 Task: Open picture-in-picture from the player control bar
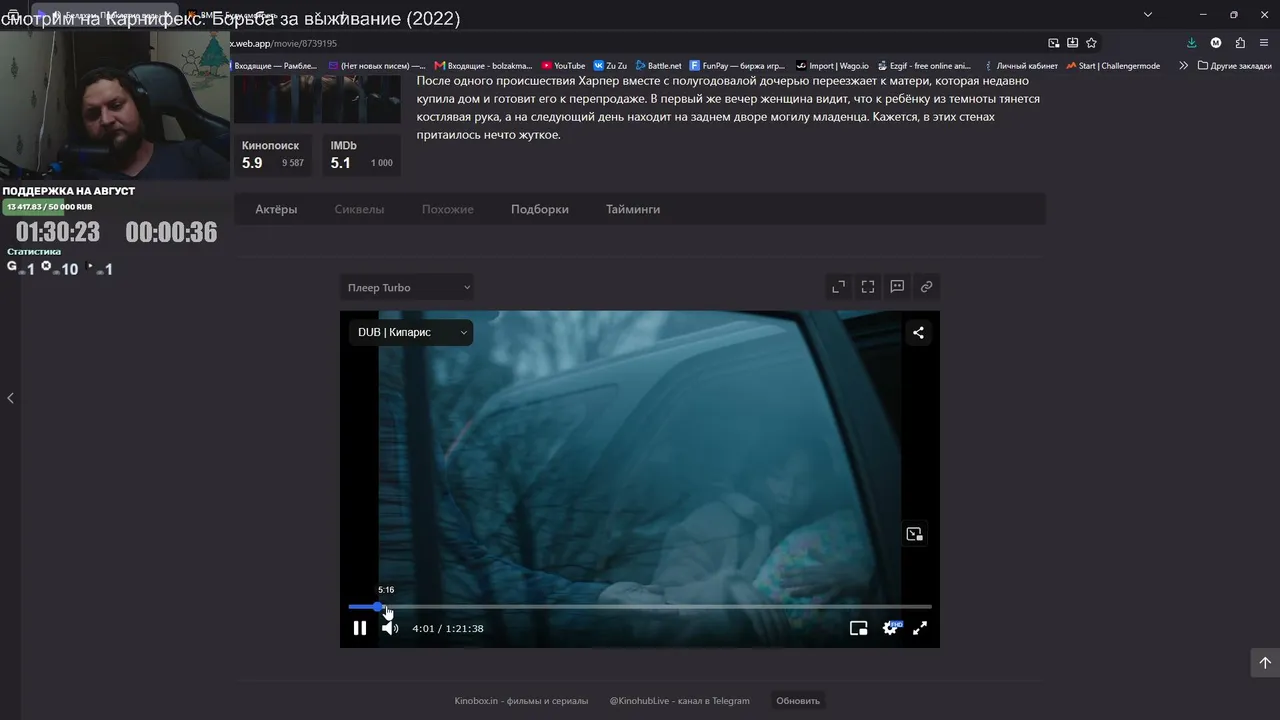[x=858, y=628]
